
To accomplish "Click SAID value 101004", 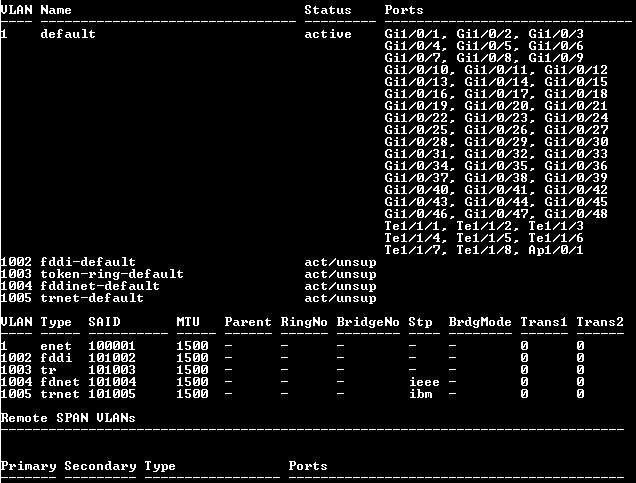I will tap(112, 382).
